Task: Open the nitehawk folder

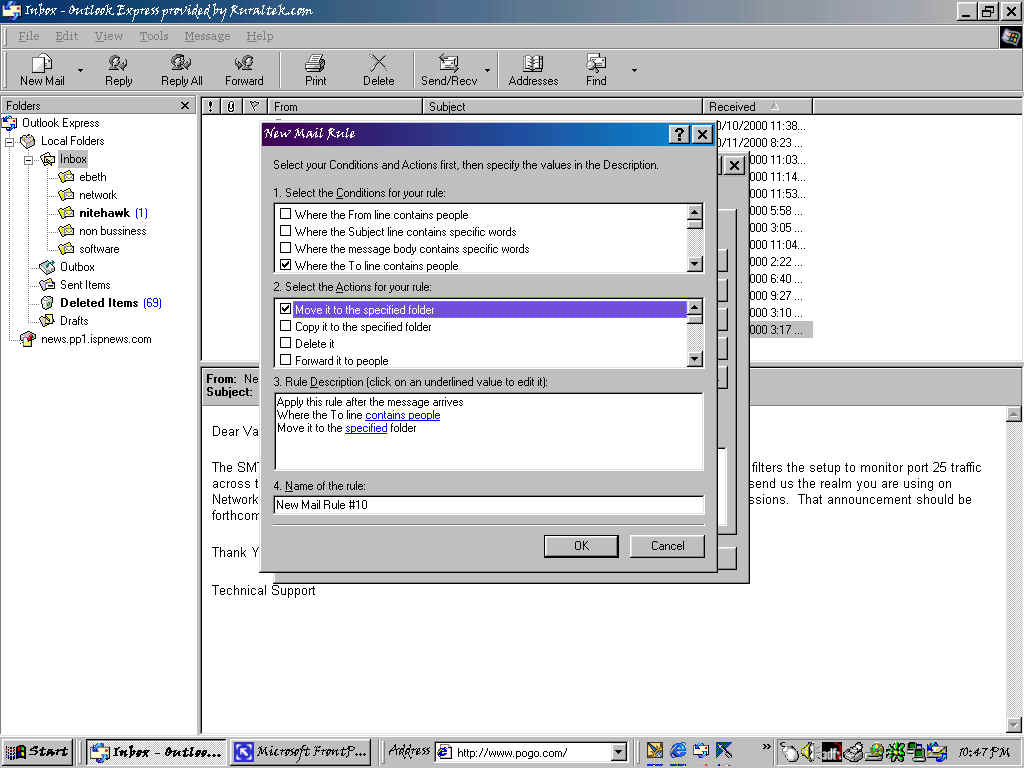Action: pyautogui.click(x=104, y=213)
